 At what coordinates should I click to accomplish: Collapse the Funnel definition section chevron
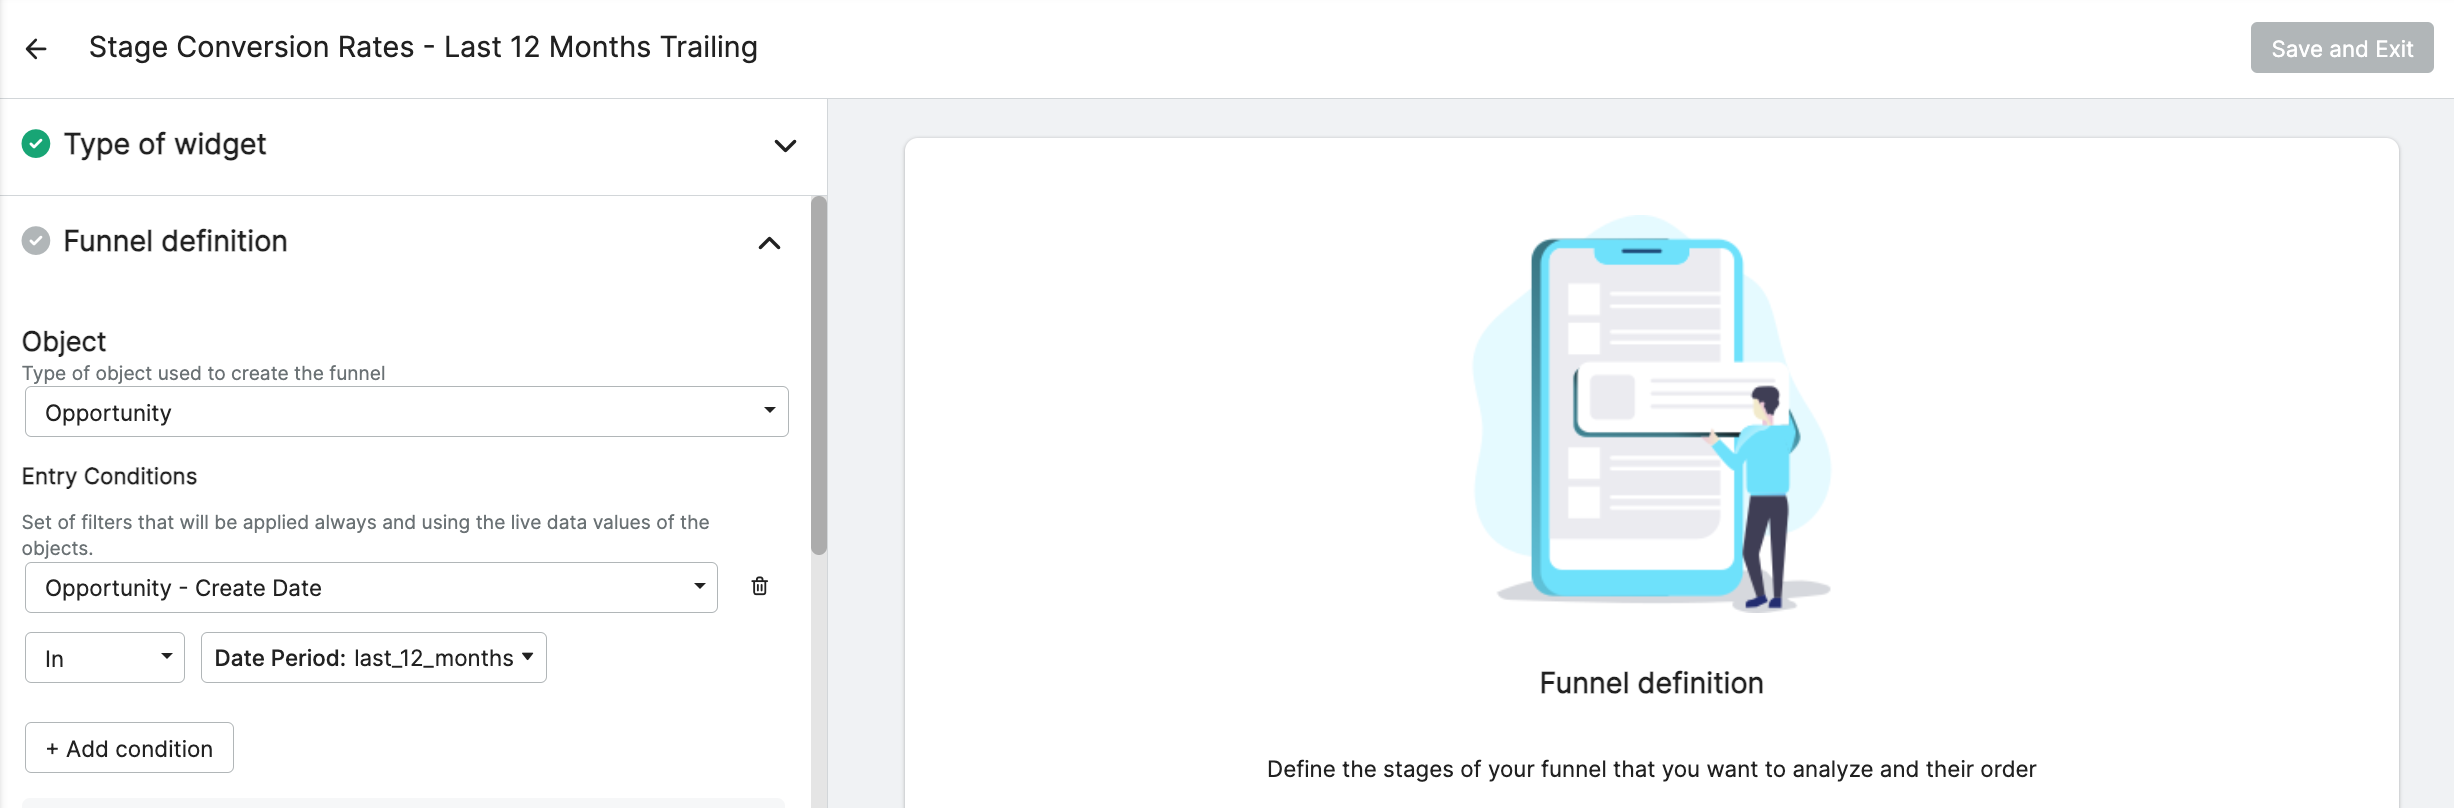point(769,243)
